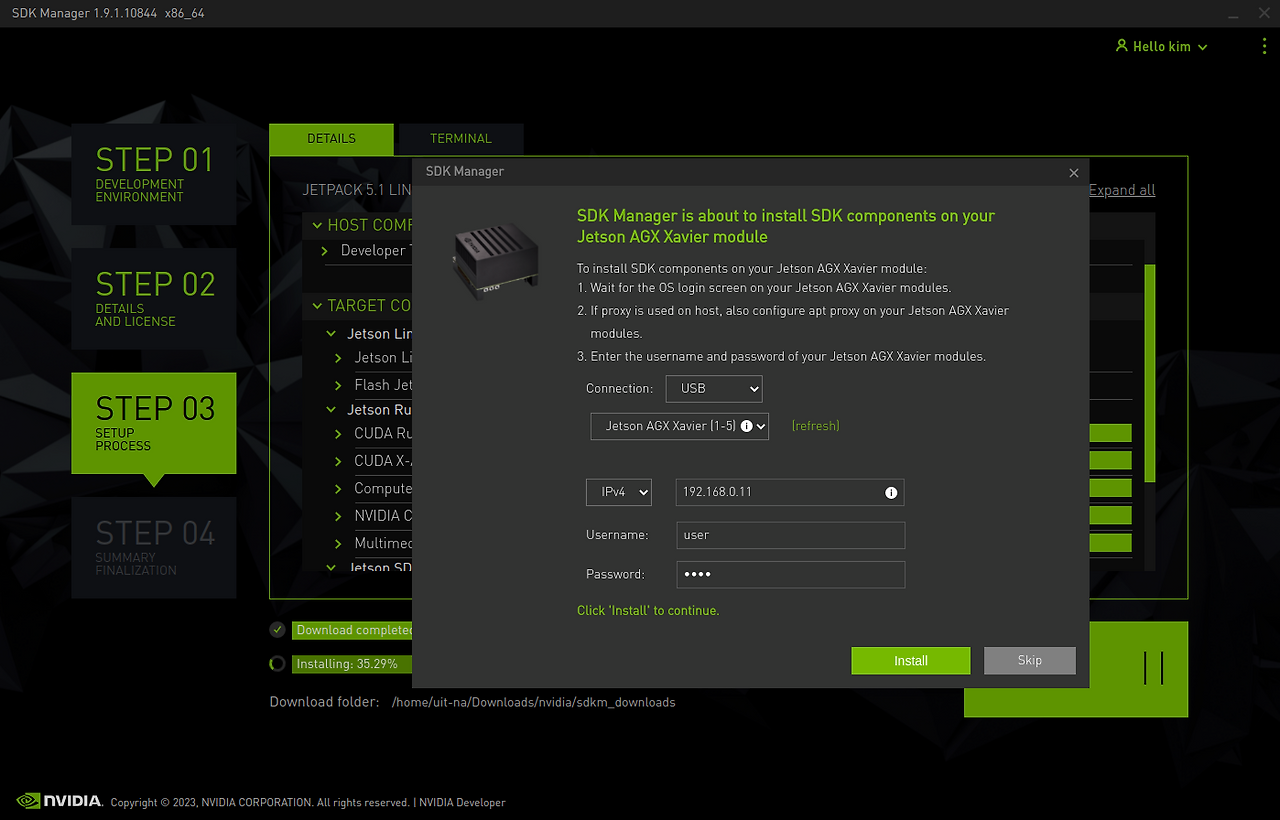1280x820 pixels.
Task: Click the 'Click Install to continue' text
Action: click(648, 610)
